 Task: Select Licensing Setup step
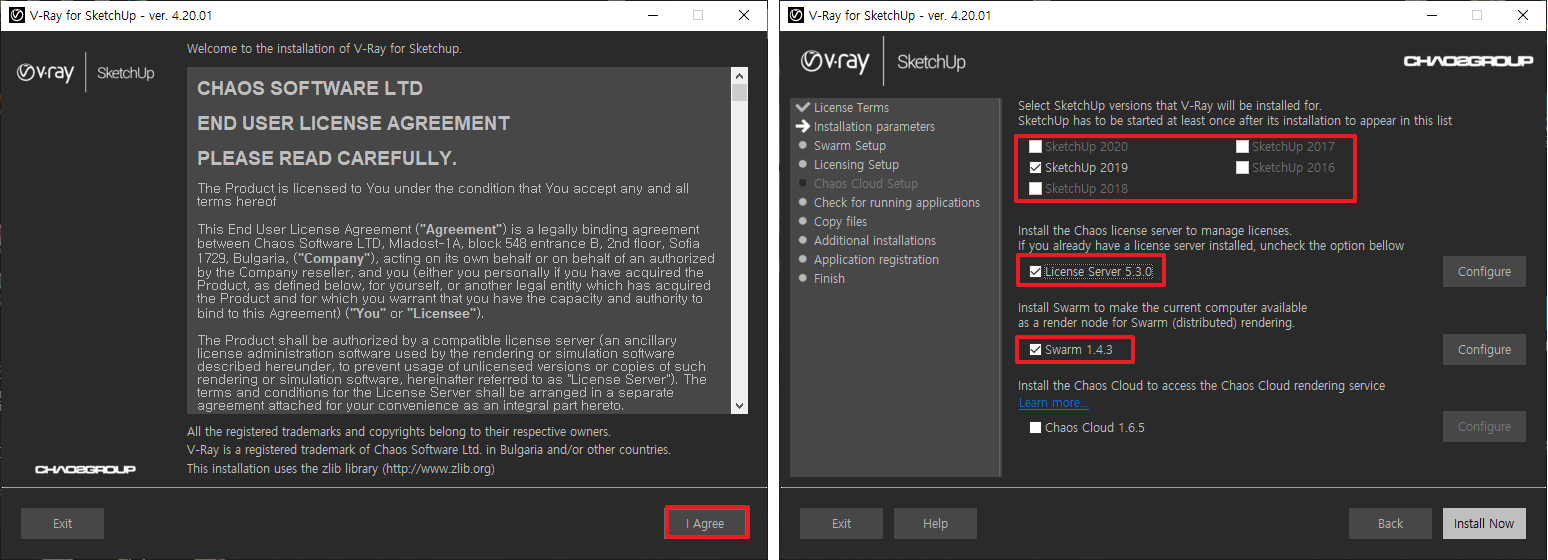point(856,164)
